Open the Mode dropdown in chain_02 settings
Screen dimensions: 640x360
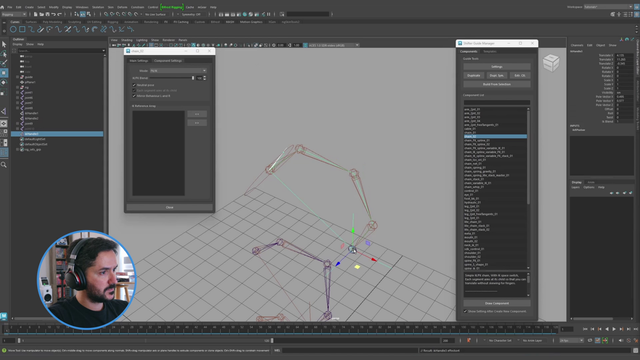tap(178, 71)
